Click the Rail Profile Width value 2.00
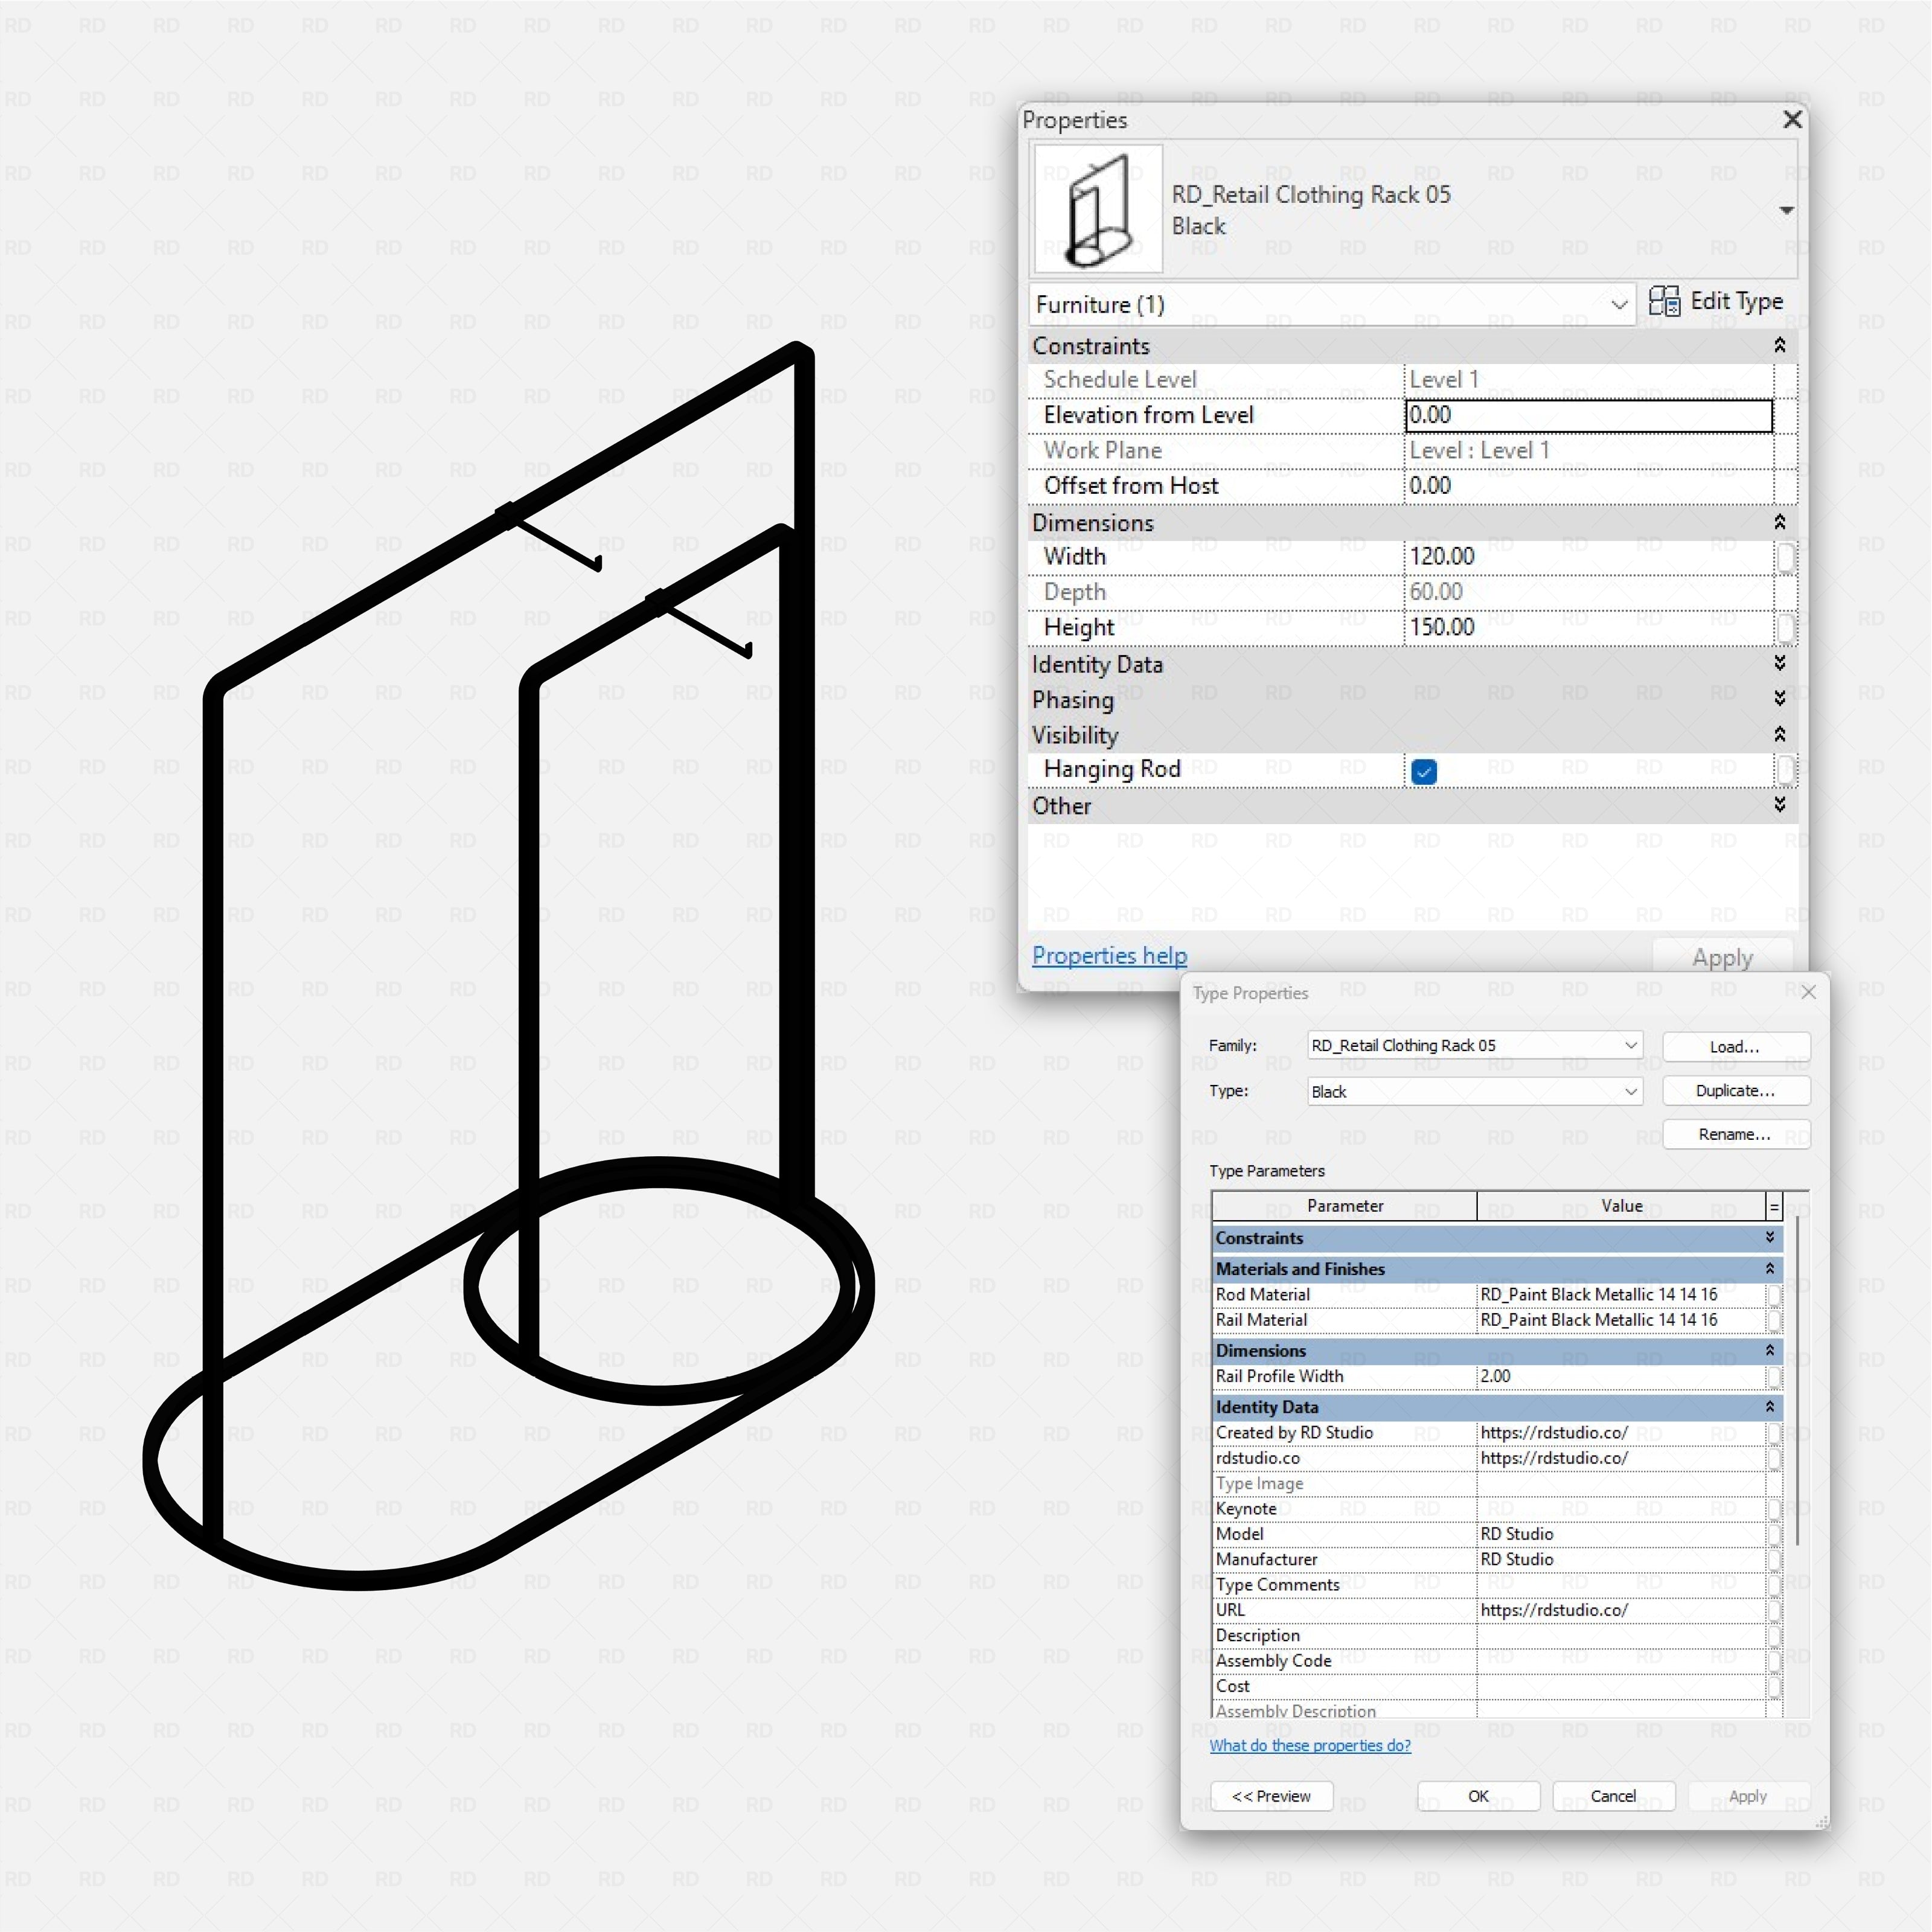1932x1932 pixels. [x=1621, y=1376]
